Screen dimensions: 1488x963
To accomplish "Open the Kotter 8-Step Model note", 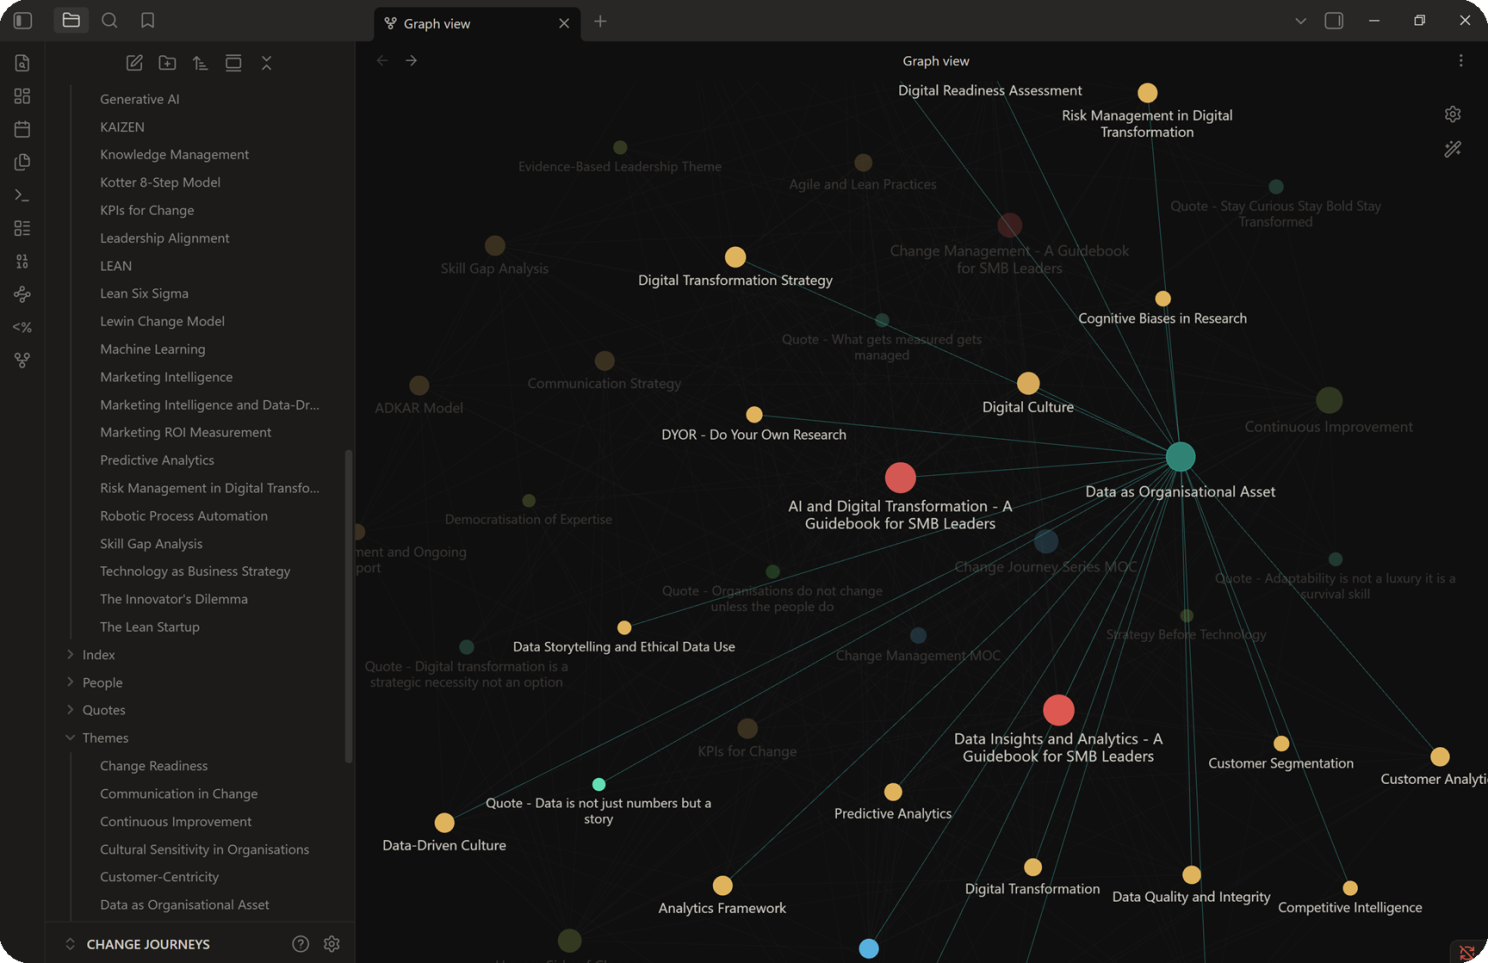I will (x=160, y=182).
